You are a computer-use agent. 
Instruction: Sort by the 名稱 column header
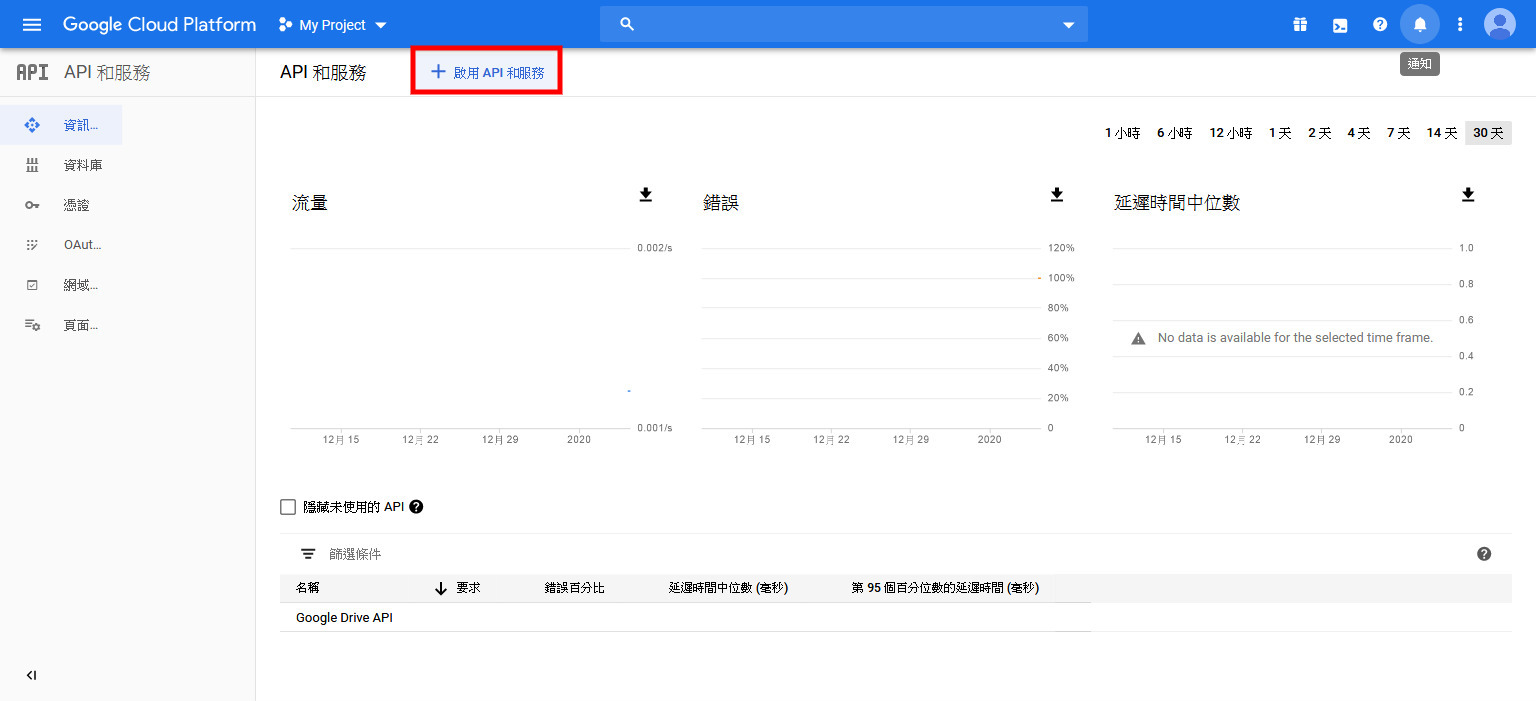coord(307,588)
